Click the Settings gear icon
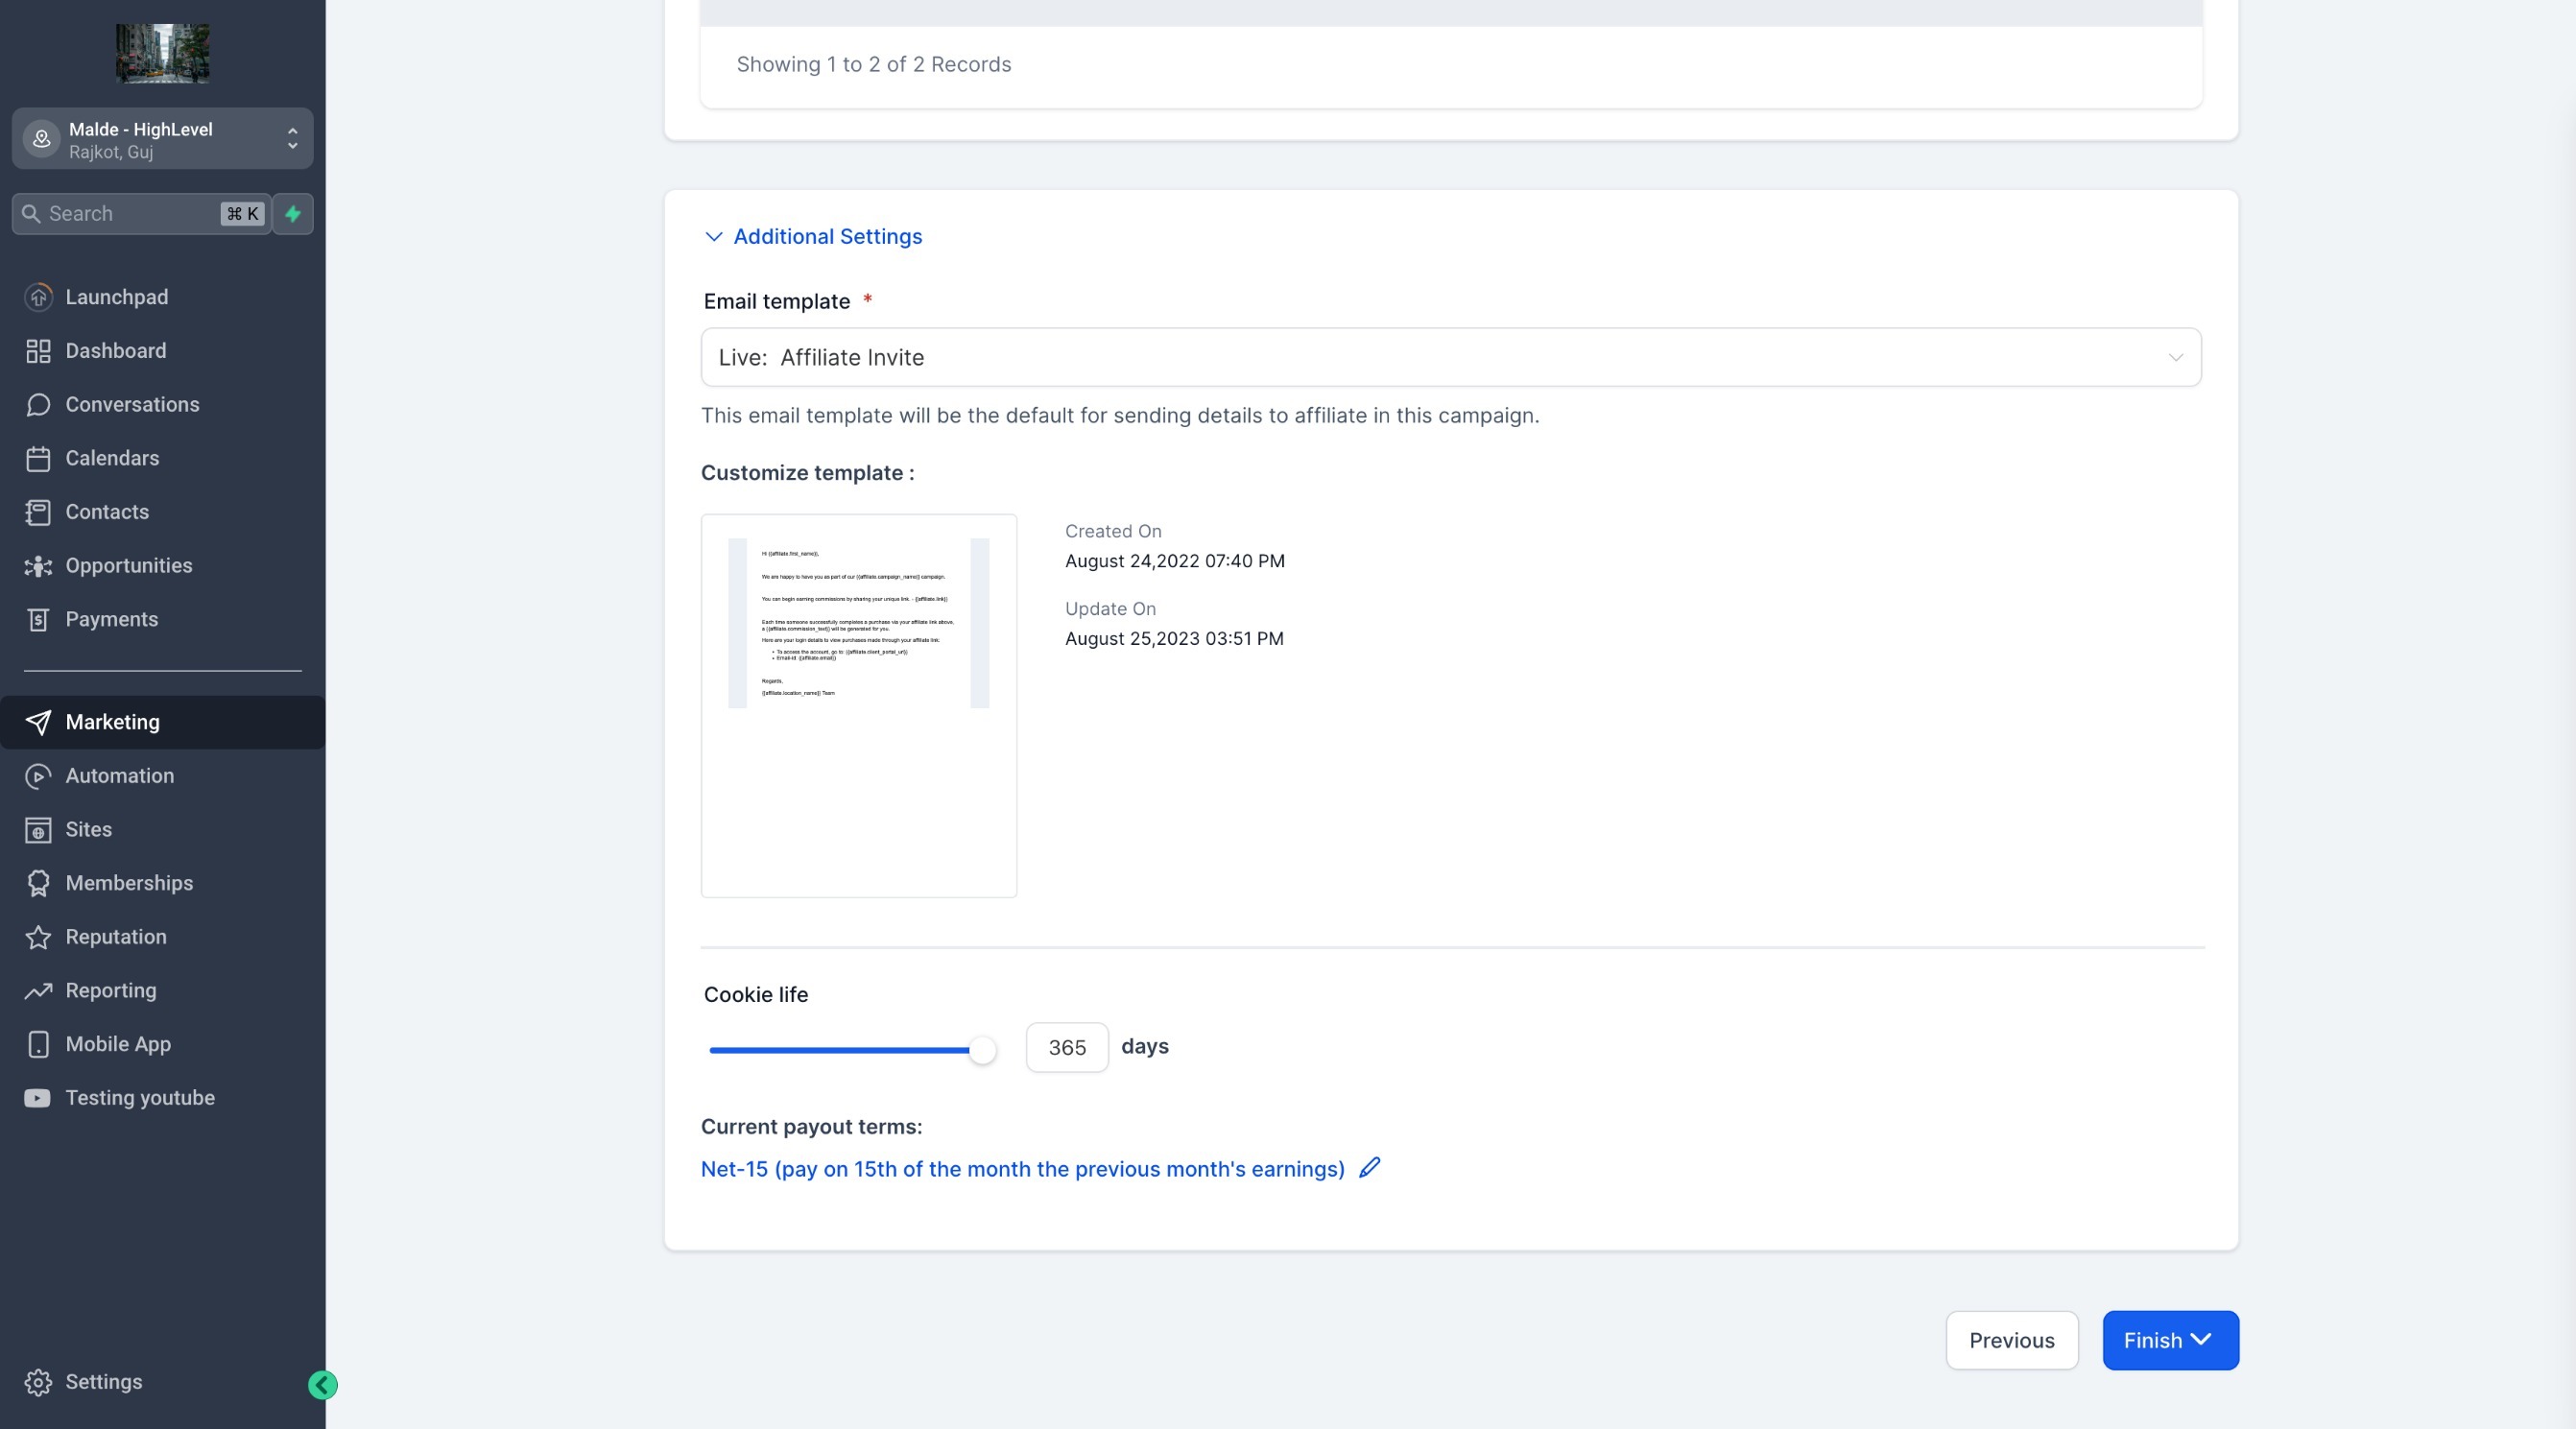This screenshot has width=2576, height=1429. click(x=38, y=1382)
